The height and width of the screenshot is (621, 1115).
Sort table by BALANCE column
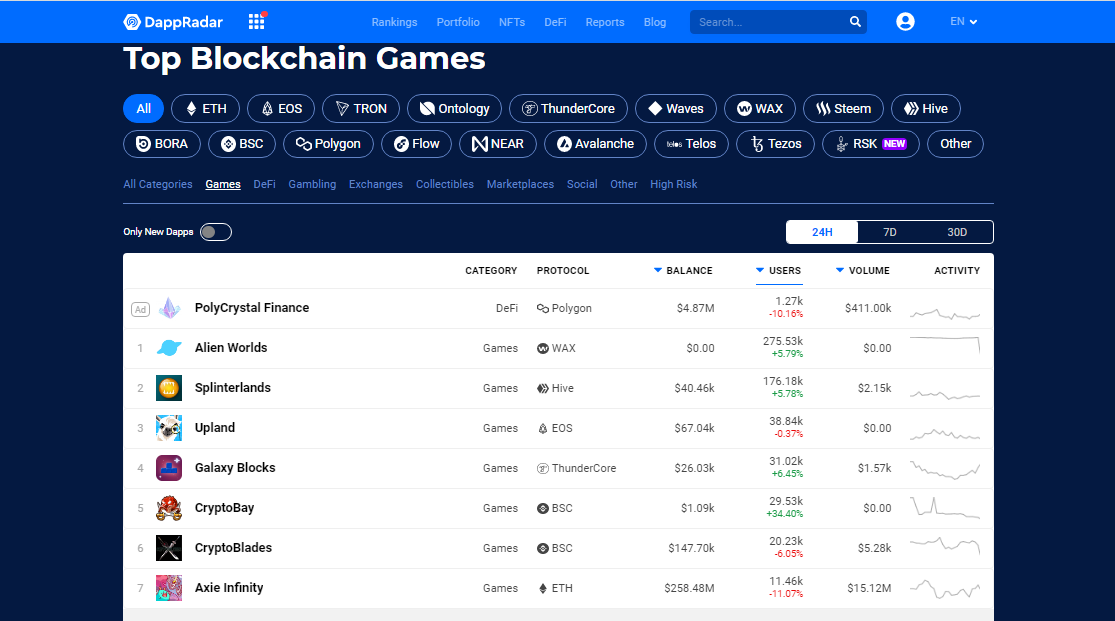(683, 270)
